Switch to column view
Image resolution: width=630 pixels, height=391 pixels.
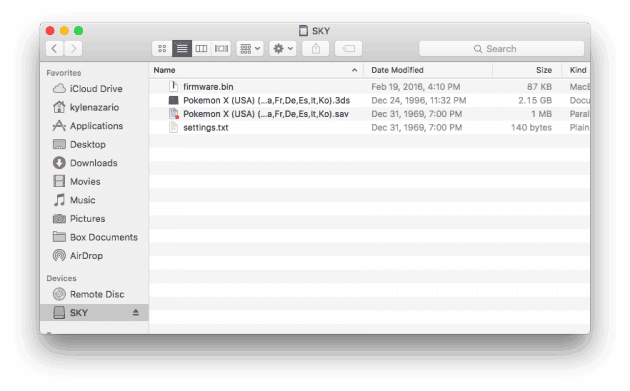201,49
